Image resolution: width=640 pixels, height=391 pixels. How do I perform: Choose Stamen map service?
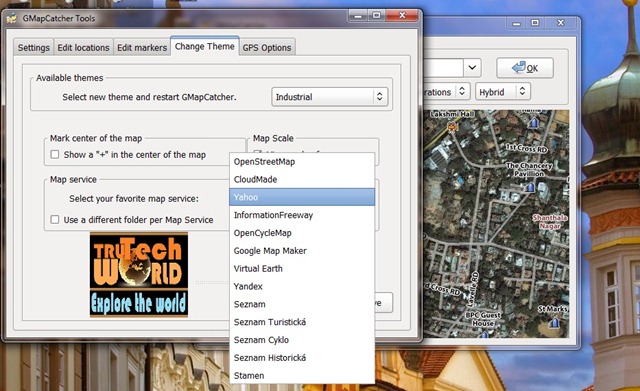coord(302,375)
